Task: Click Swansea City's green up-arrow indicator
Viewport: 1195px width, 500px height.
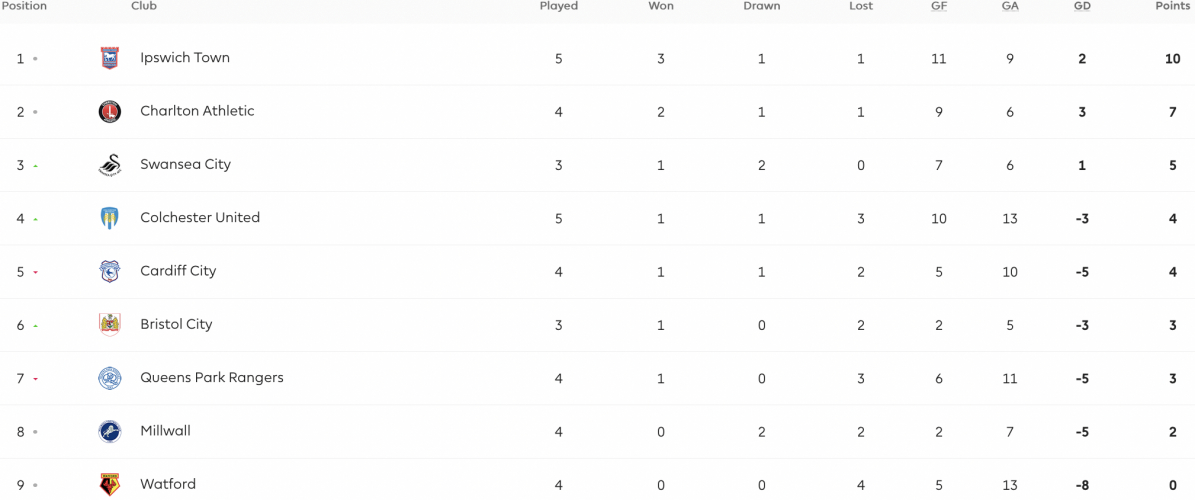Action: click(35, 165)
